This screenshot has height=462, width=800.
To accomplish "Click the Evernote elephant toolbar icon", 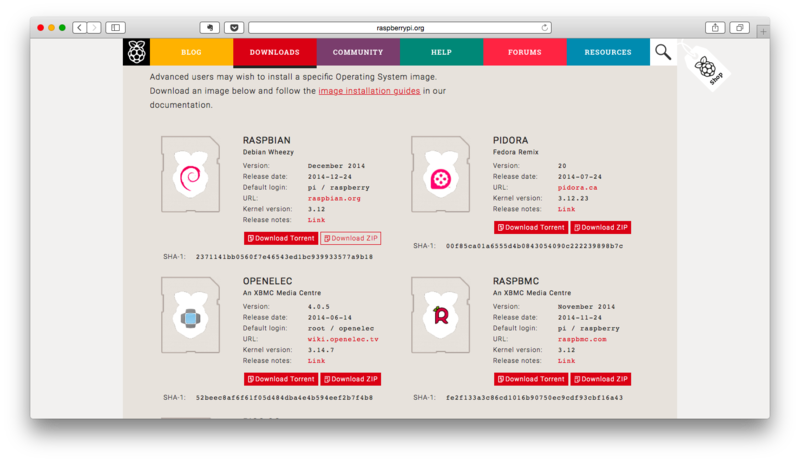I will pyautogui.click(x=210, y=28).
